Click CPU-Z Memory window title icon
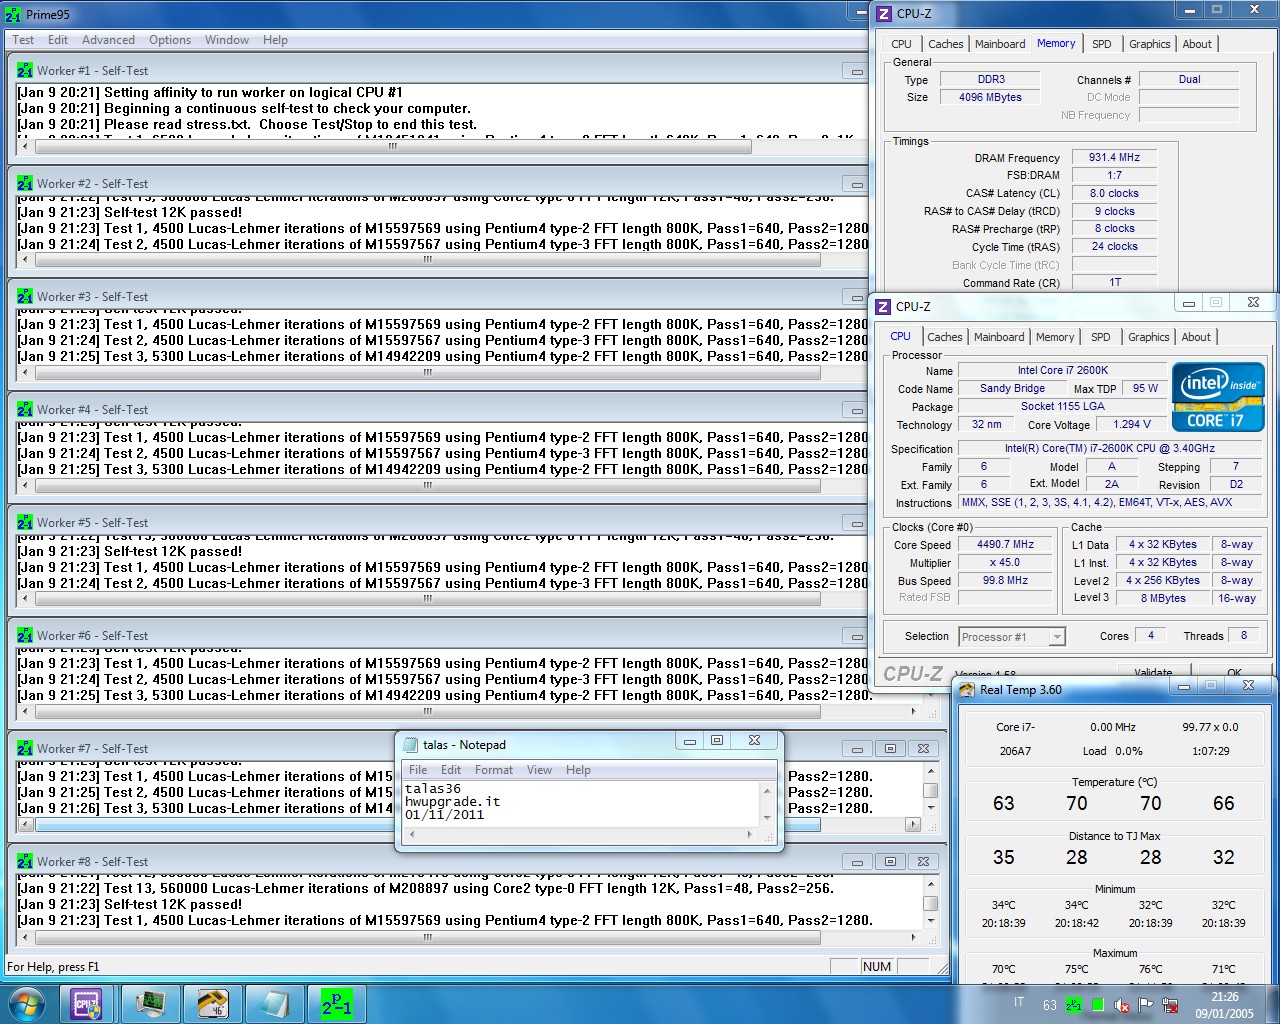Screen dimensions: 1280x1024 [884, 14]
